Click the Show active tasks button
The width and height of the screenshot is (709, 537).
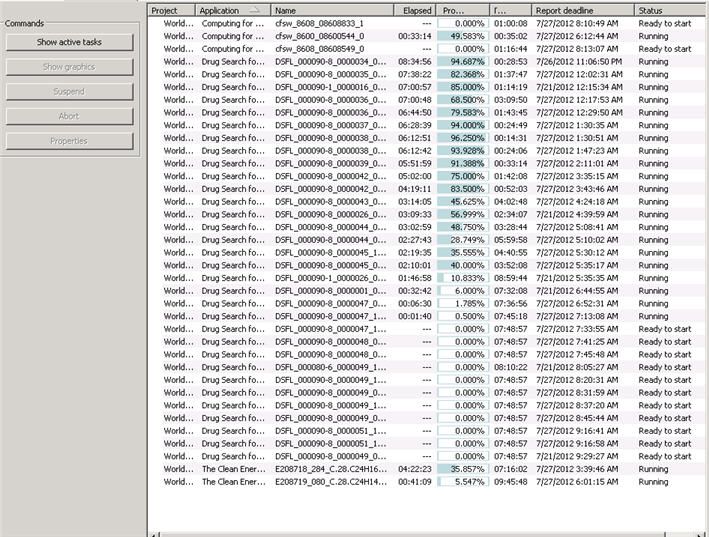69,43
